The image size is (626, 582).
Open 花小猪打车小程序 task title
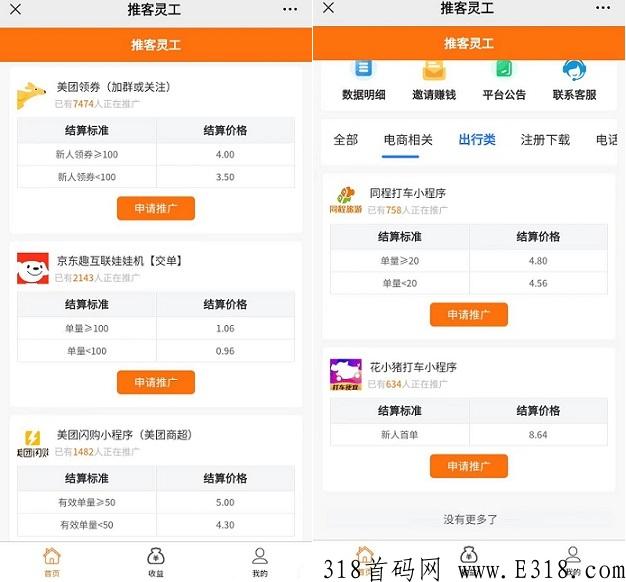pos(413,367)
